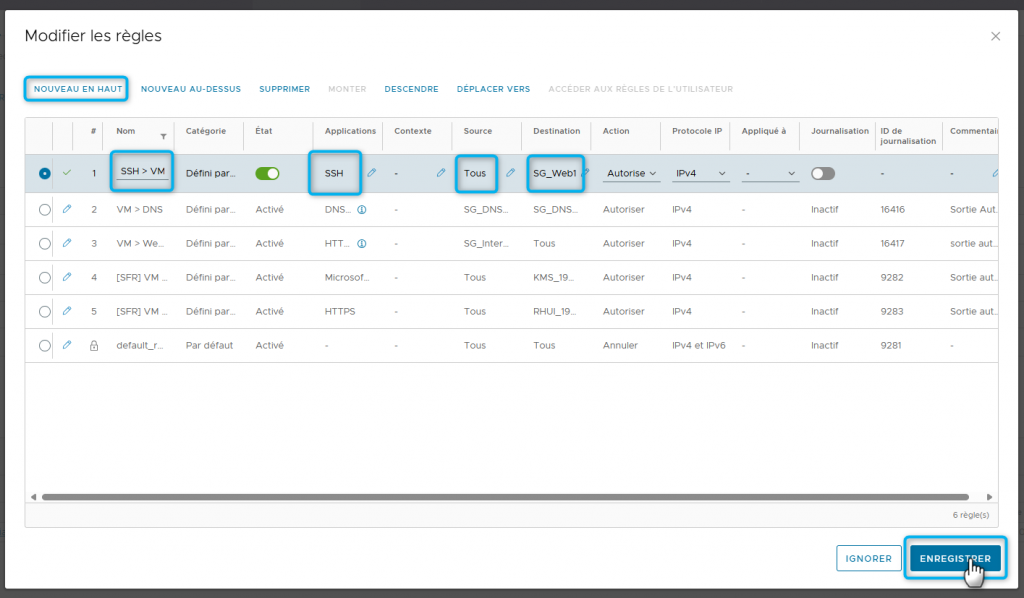This screenshot has height=598, width=1024.
Task: Click info icon next to DNS application
Action: pos(362,210)
